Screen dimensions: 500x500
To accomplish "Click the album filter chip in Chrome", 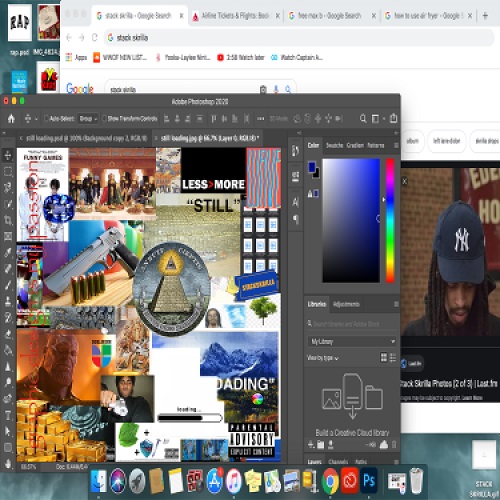I will pyautogui.click(x=412, y=141).
